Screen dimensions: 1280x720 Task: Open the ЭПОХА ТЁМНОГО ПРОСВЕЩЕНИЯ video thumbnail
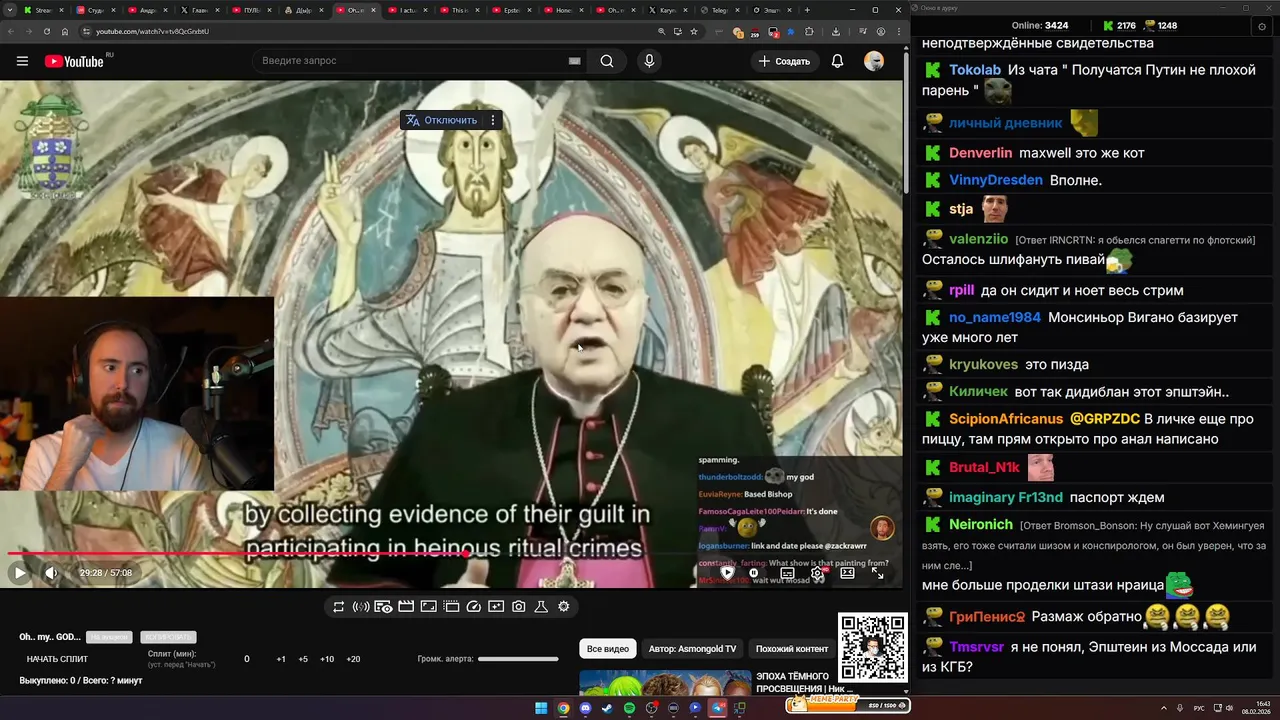pos(665,682)
